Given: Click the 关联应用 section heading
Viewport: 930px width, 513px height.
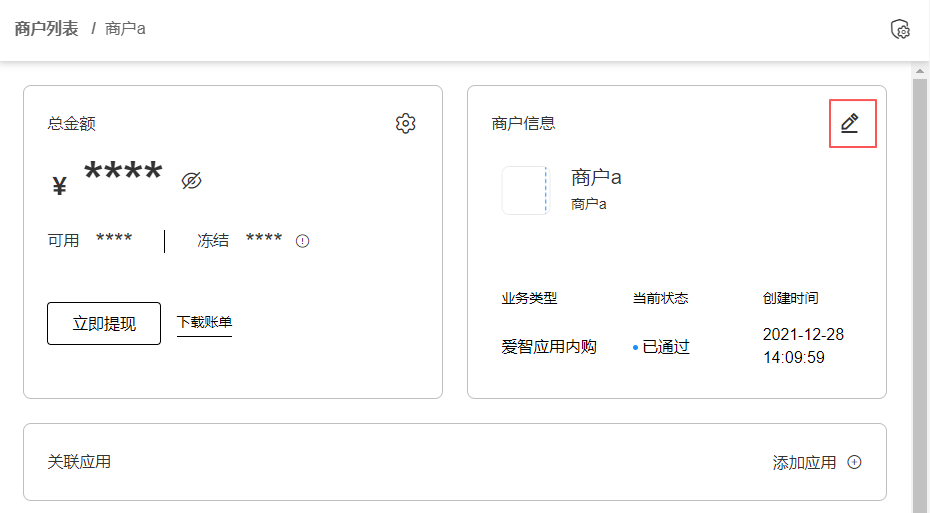Looking at the screenshot, I should click(x=79, y=462).
